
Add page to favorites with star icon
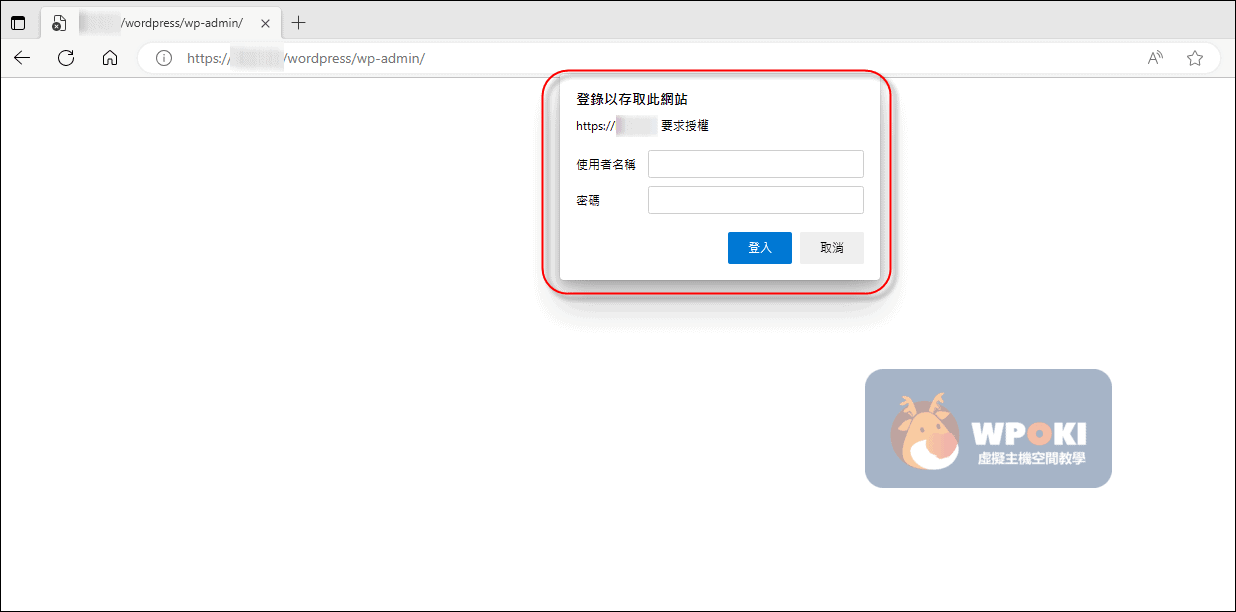pyautogui.click(x=1194, y=58)
